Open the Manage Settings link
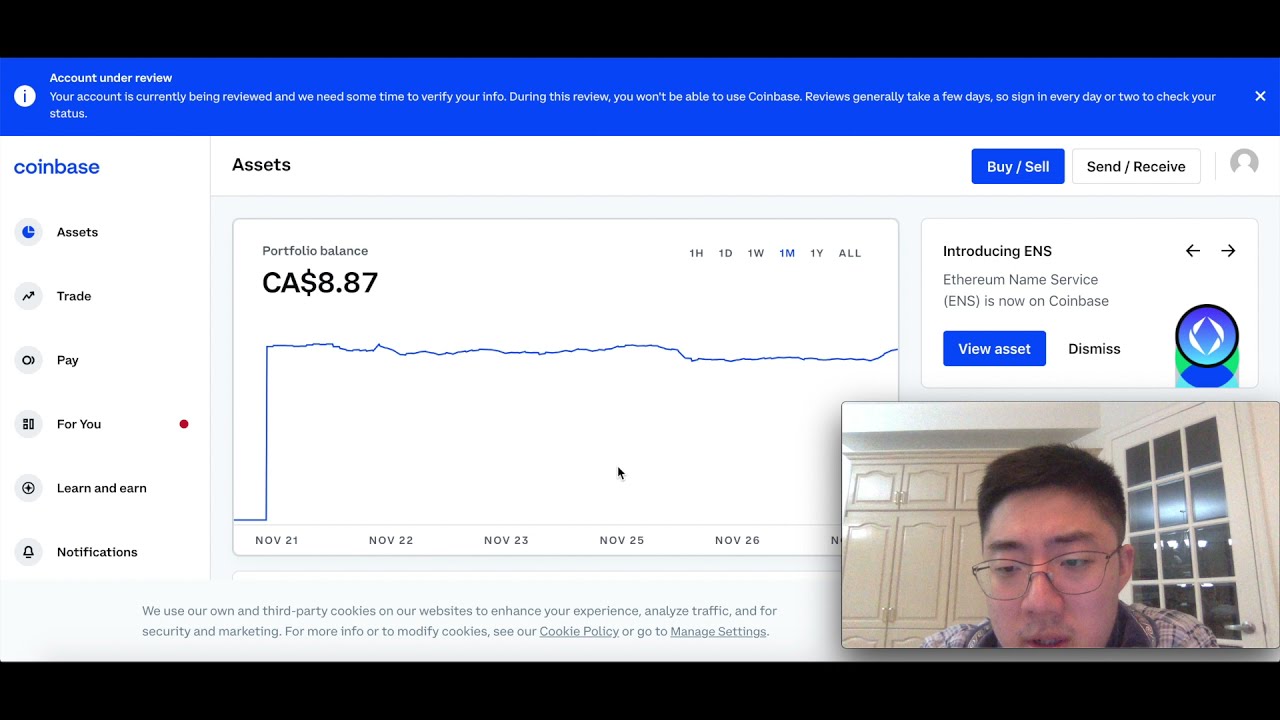This screenshot has width=1280, height=720. pos(718,631)
